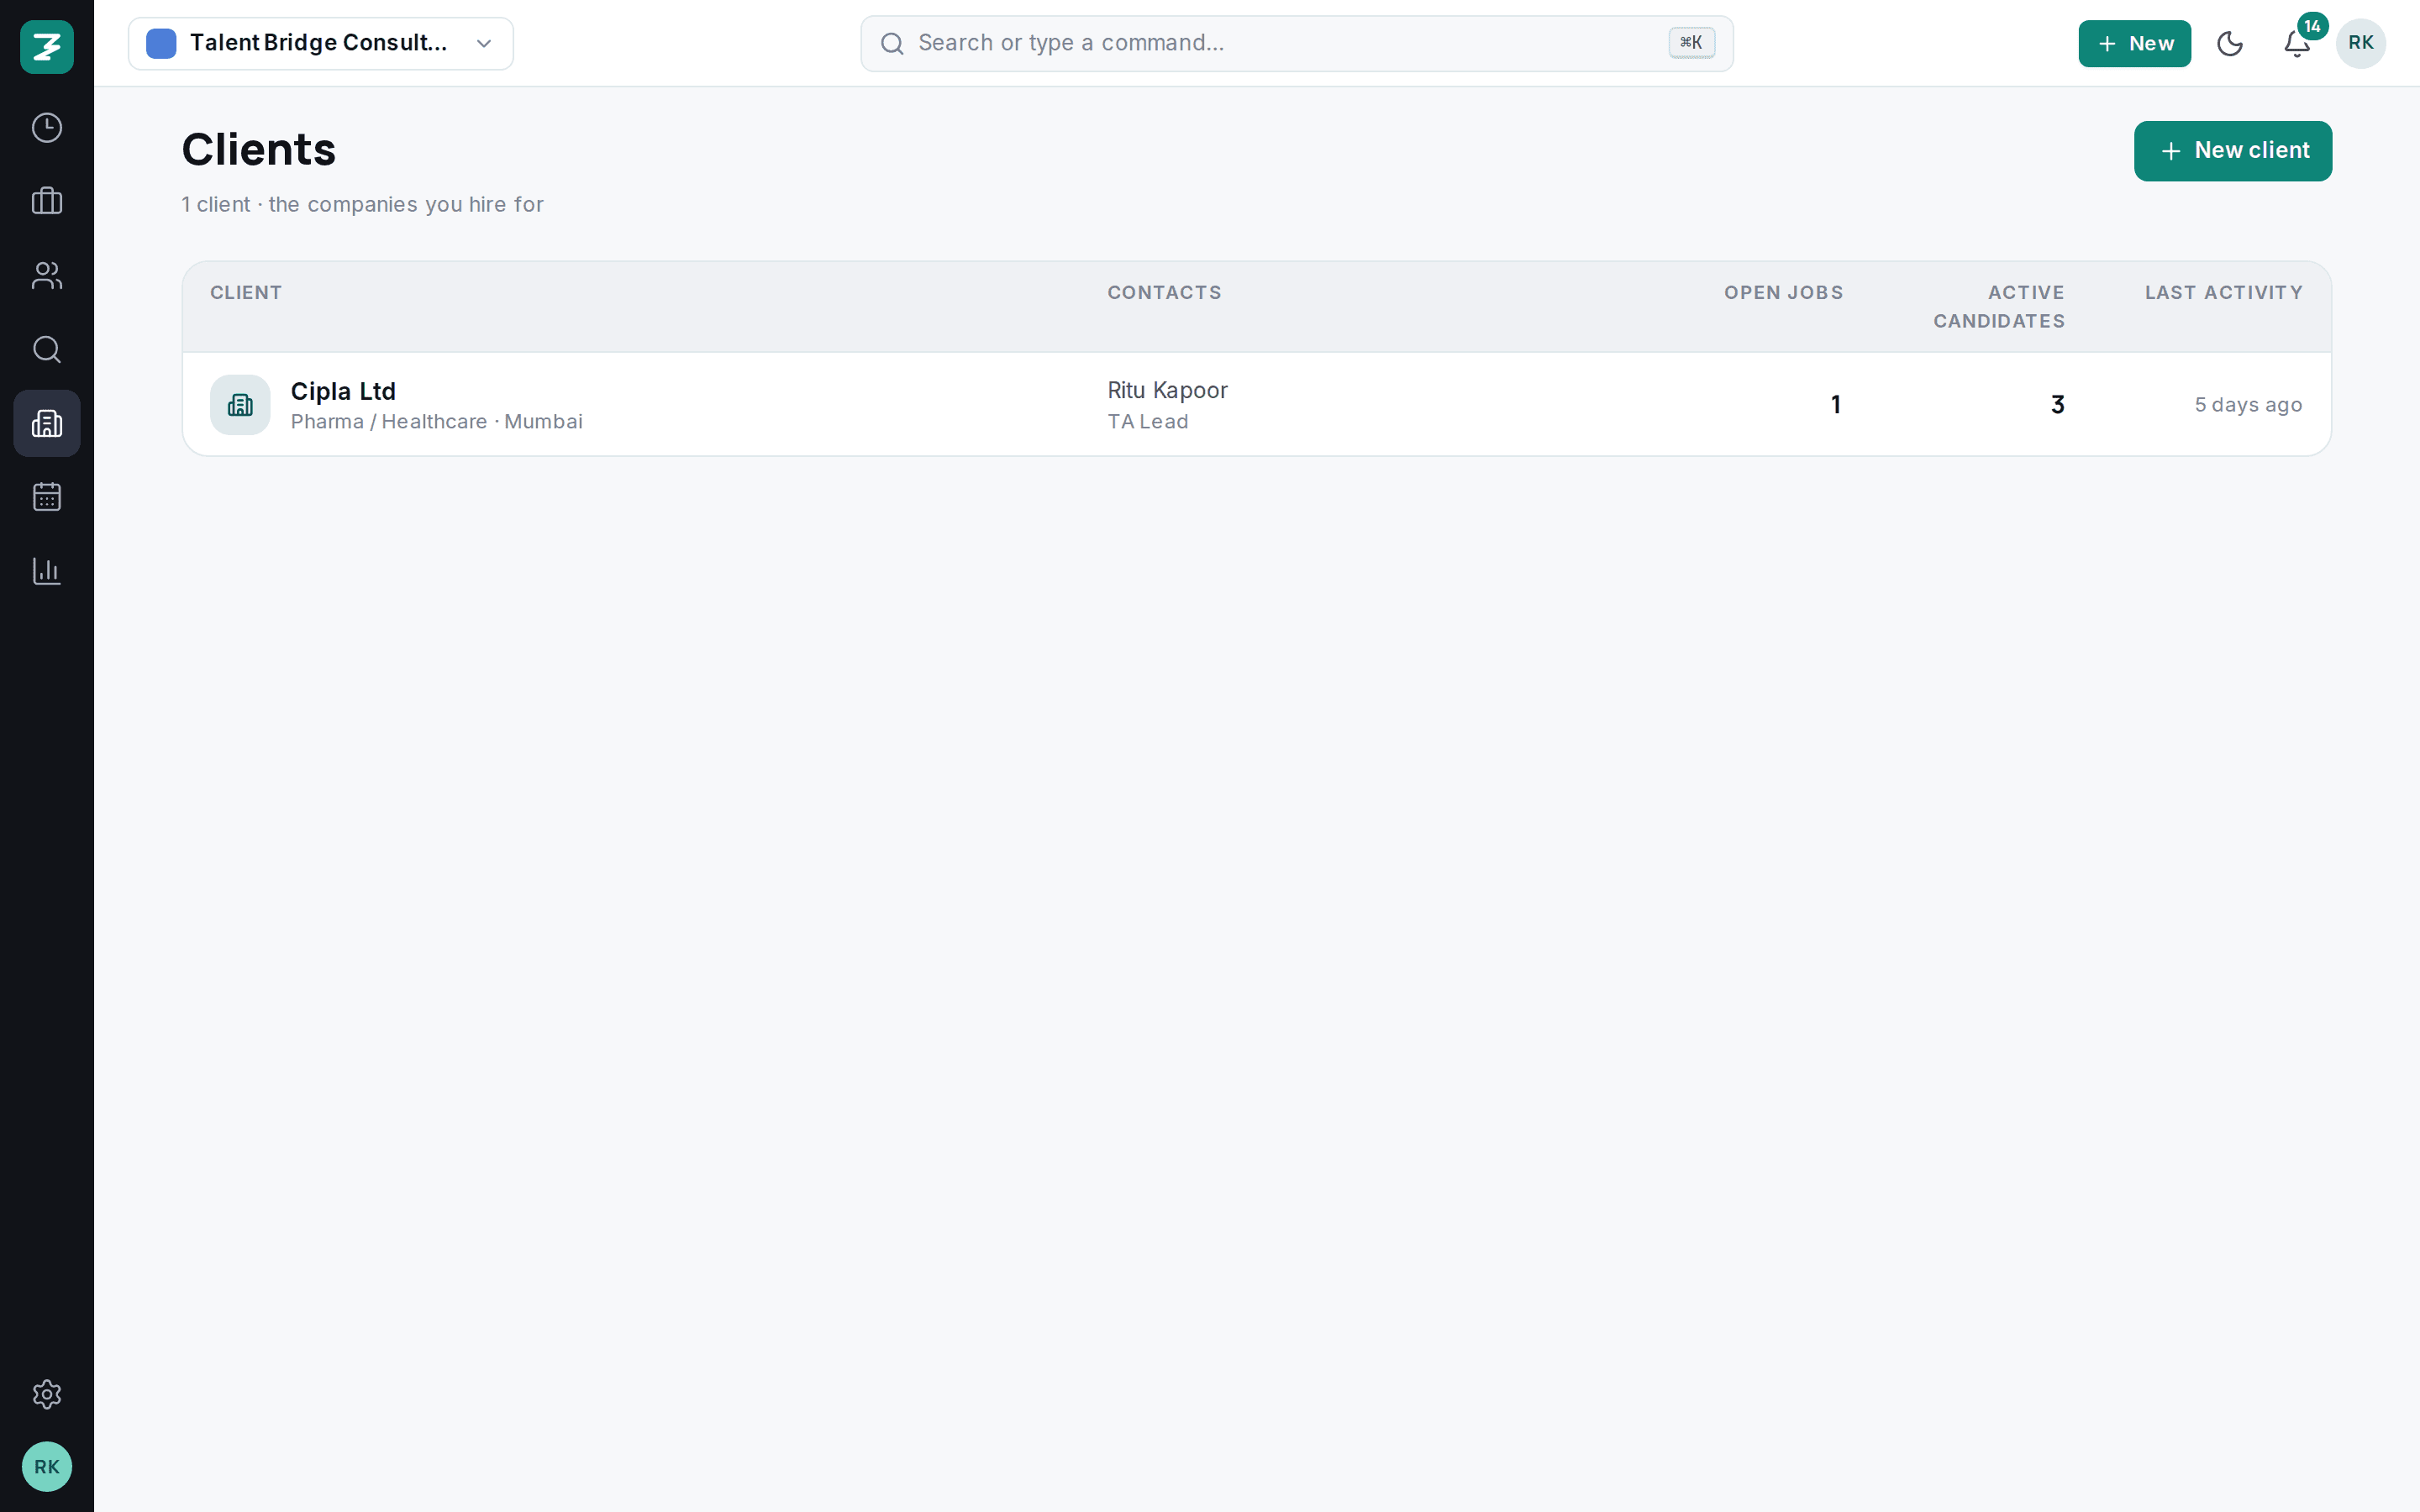The height and width of the screenshot is (1512, 2420).
Task: Open the calendar icon in sidebar
Action: click(x=47, y=497)
